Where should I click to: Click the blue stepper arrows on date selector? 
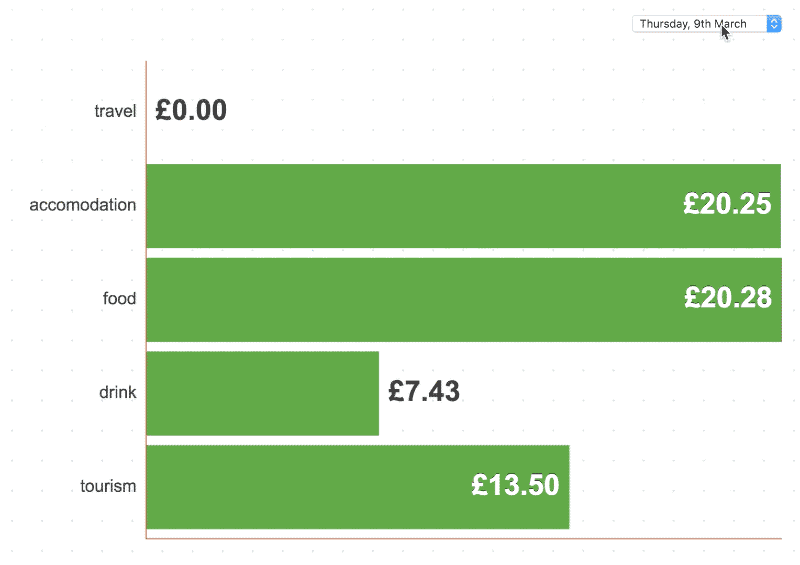coord(774,24)
